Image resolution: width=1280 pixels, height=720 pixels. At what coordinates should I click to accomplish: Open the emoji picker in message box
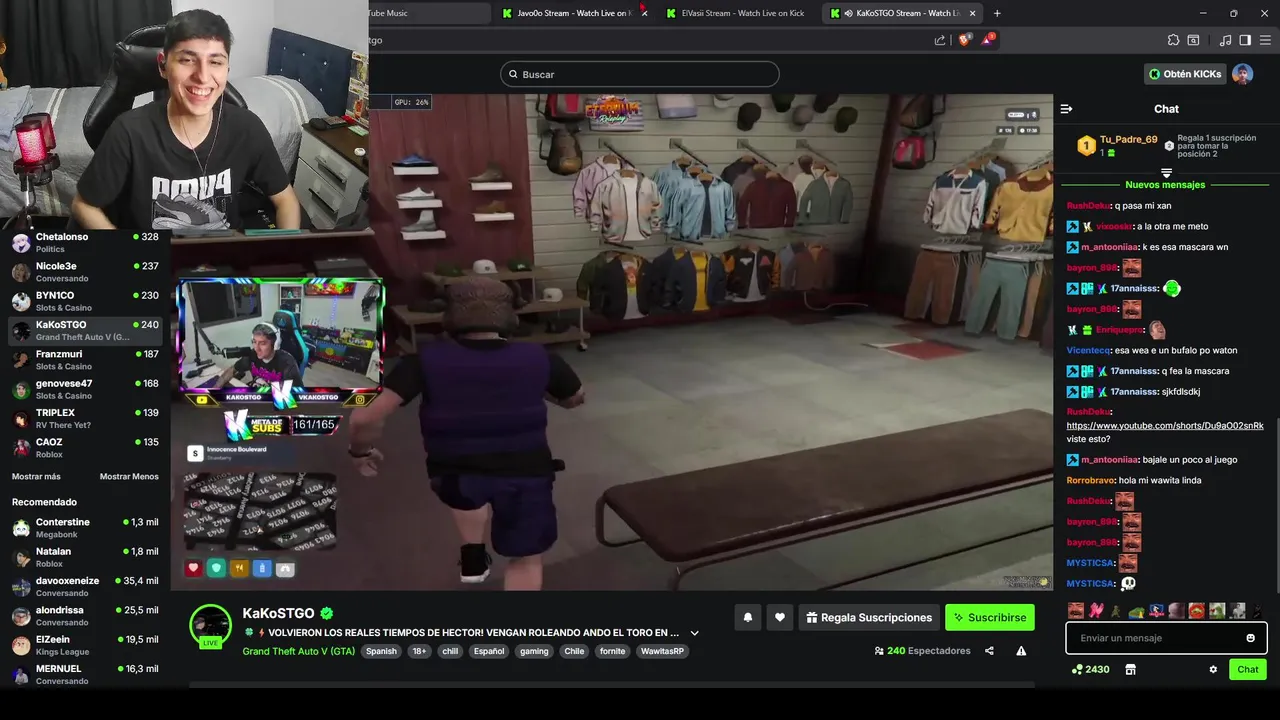tap(1250, 638)
